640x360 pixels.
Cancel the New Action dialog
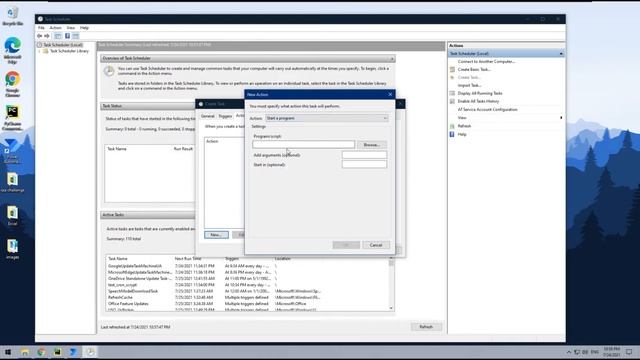[x=376, y=245]
